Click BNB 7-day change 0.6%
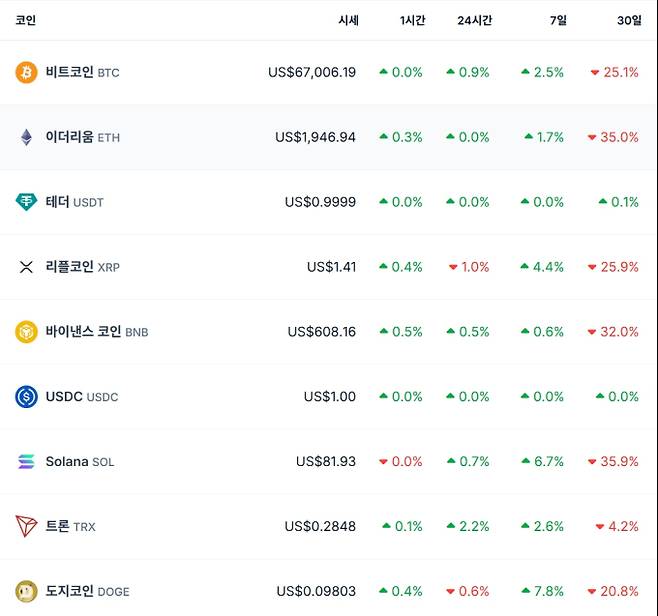Screen dimensions: 658x616 coord(542,332)
